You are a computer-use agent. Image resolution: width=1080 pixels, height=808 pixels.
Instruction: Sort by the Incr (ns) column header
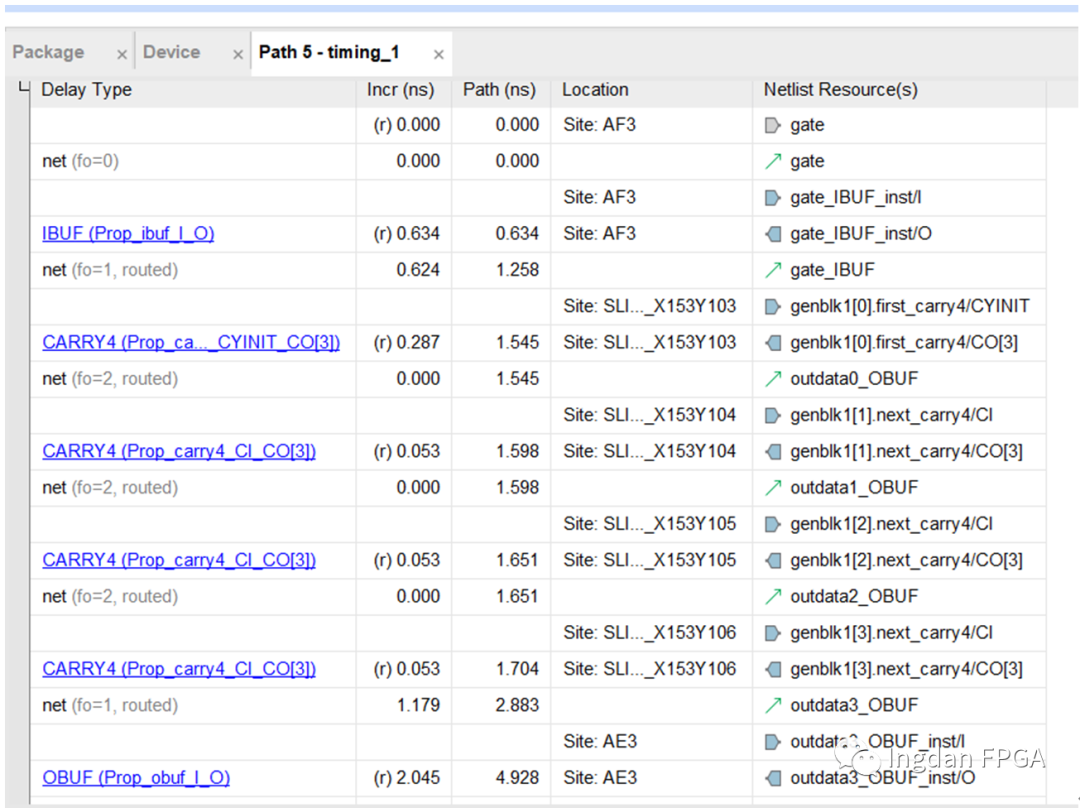click(400, 90)
